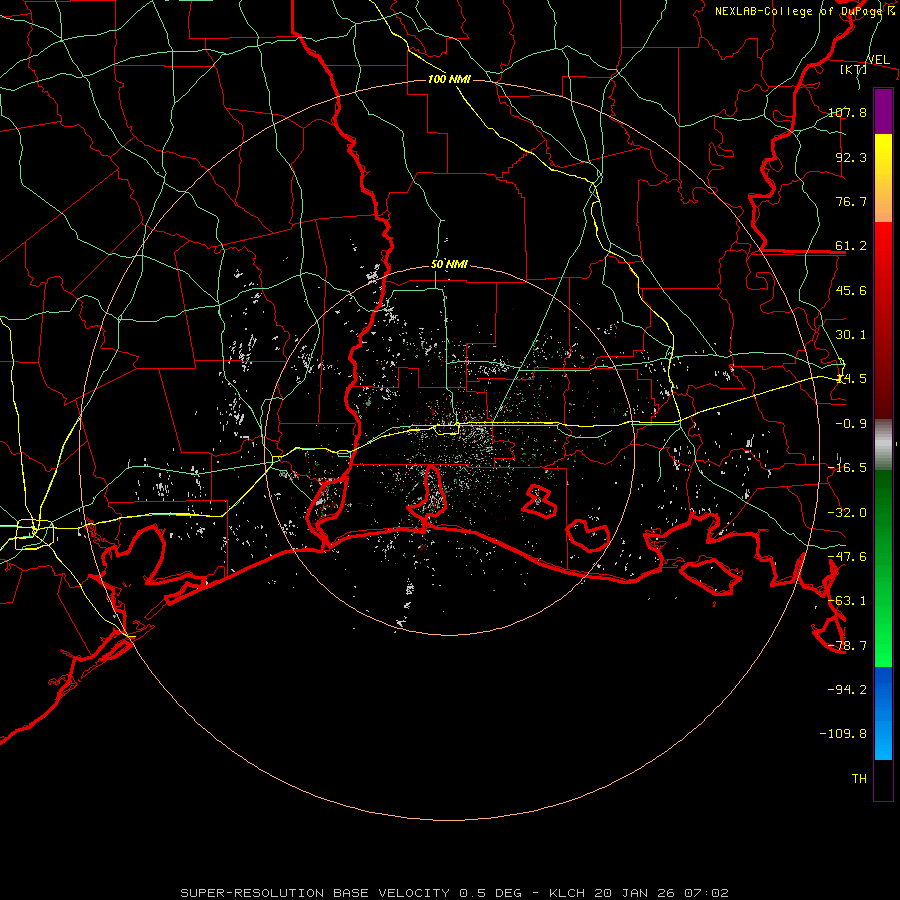
Task: Click the bright green segment of color bar
Action: 883,568
